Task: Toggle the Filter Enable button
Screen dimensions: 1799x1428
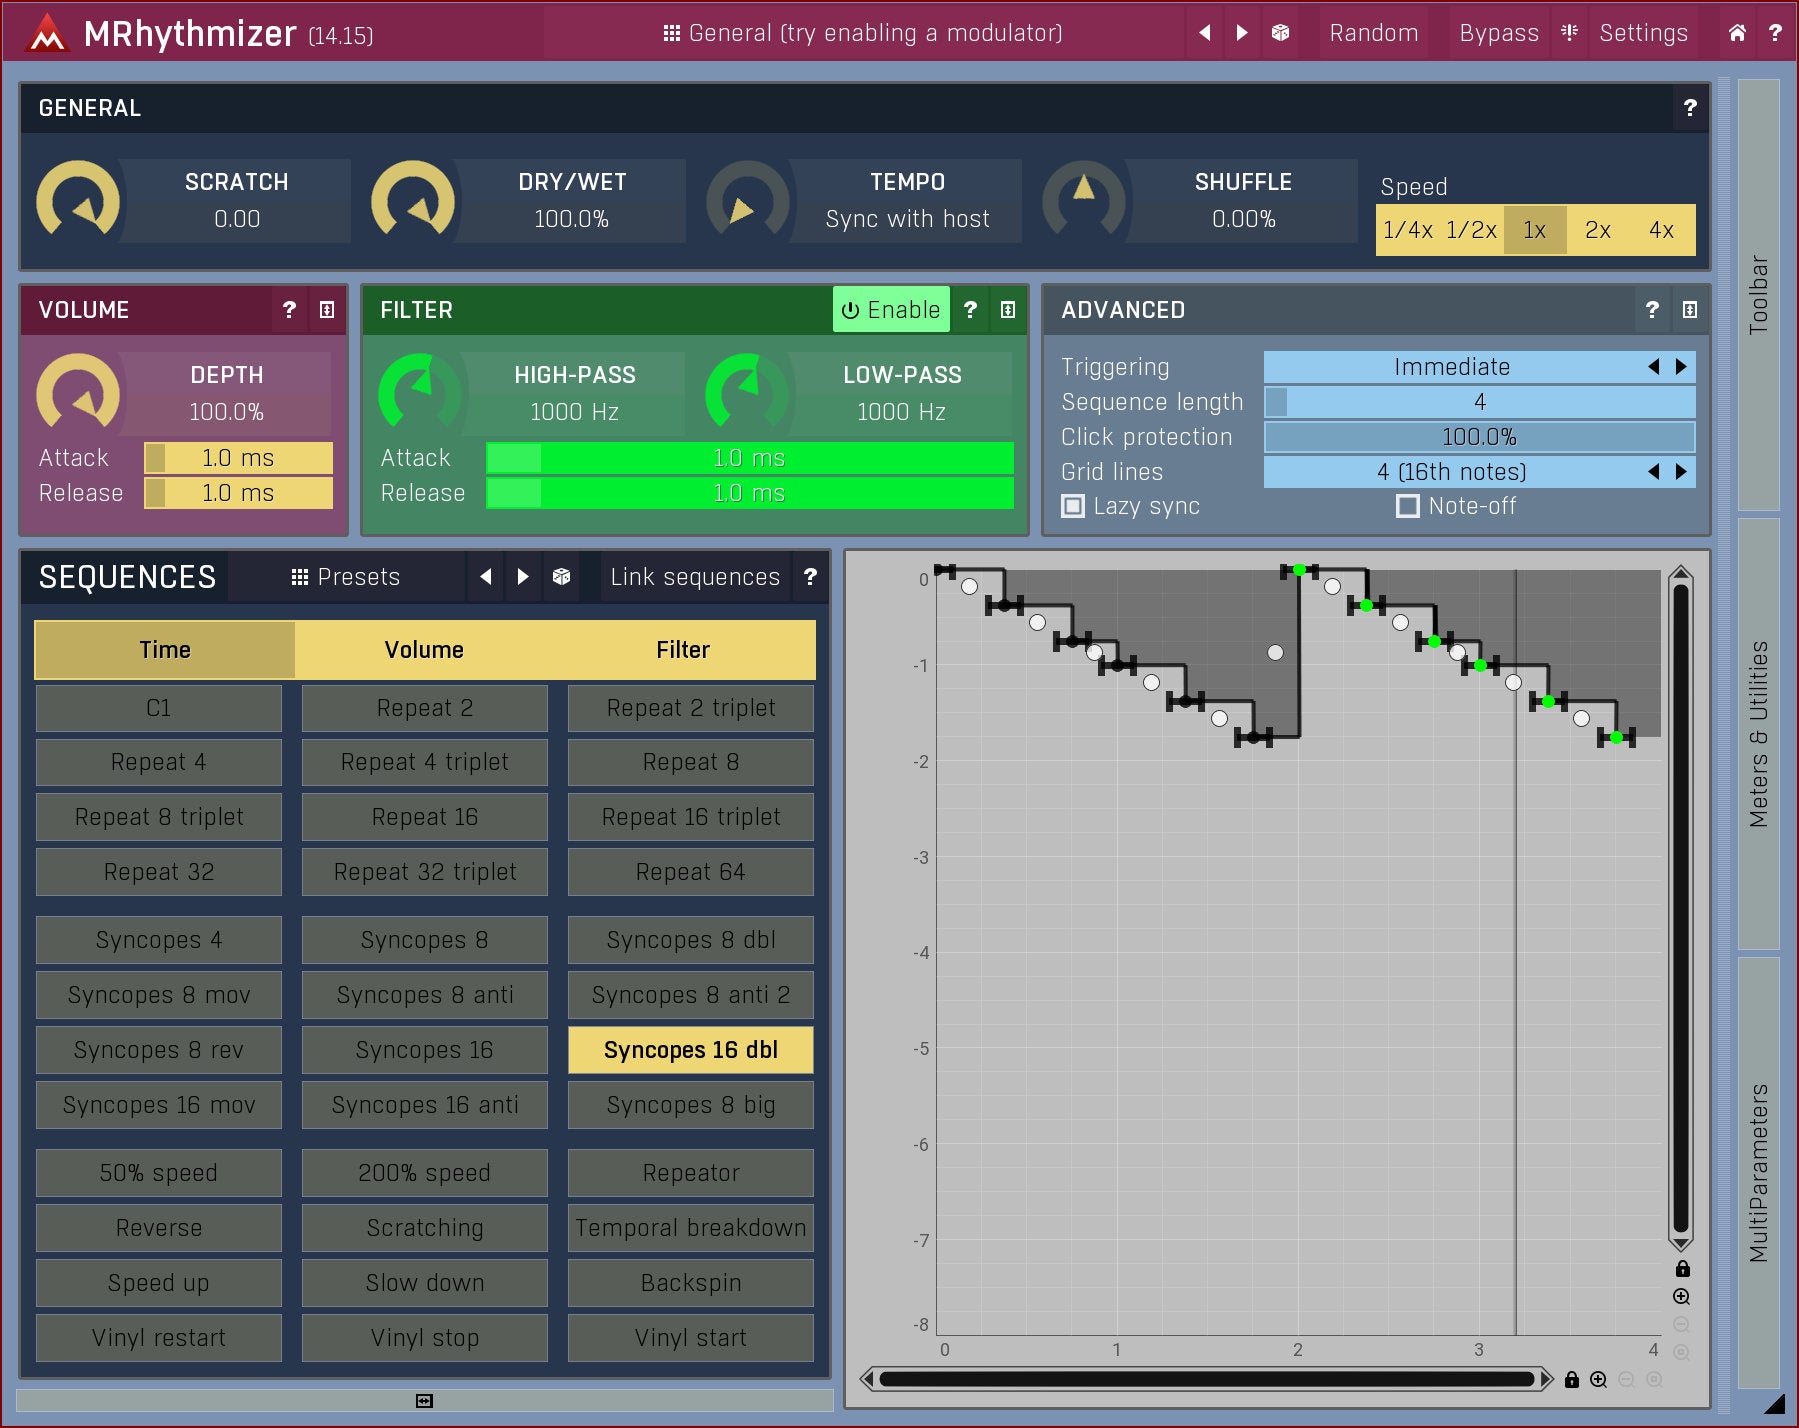Action: coord(891,310)
